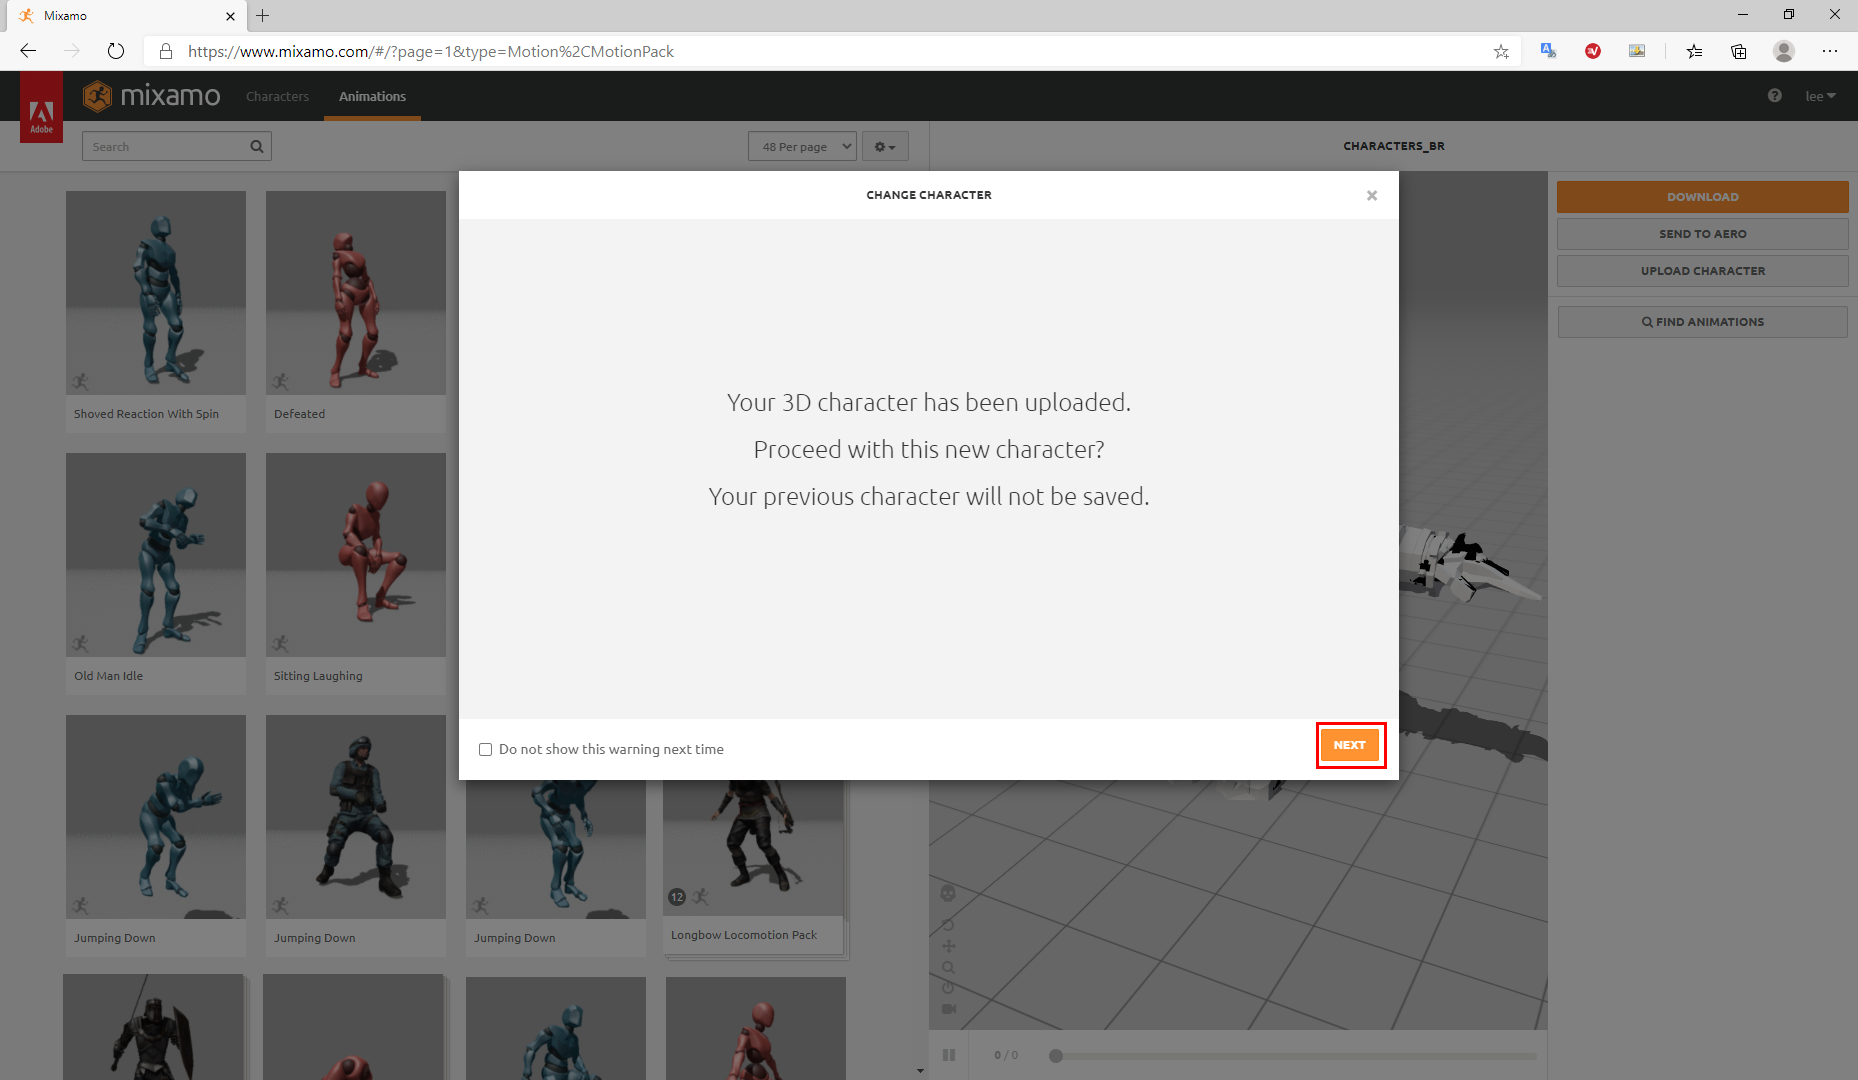Screen dimensions: 1858x1080
Task: Close the Mixamo browser tab
Action: [230, 16]
